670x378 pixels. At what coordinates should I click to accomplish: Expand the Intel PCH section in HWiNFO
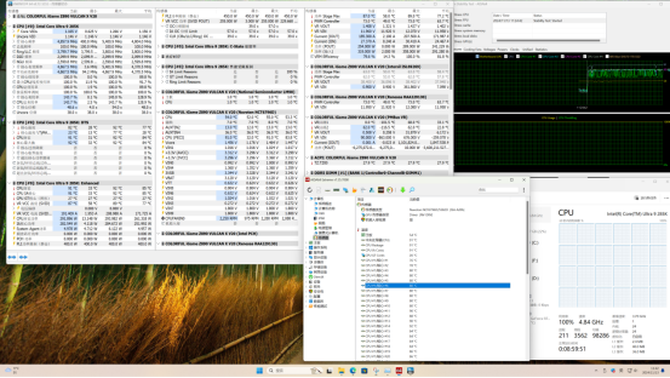point(158,234)
